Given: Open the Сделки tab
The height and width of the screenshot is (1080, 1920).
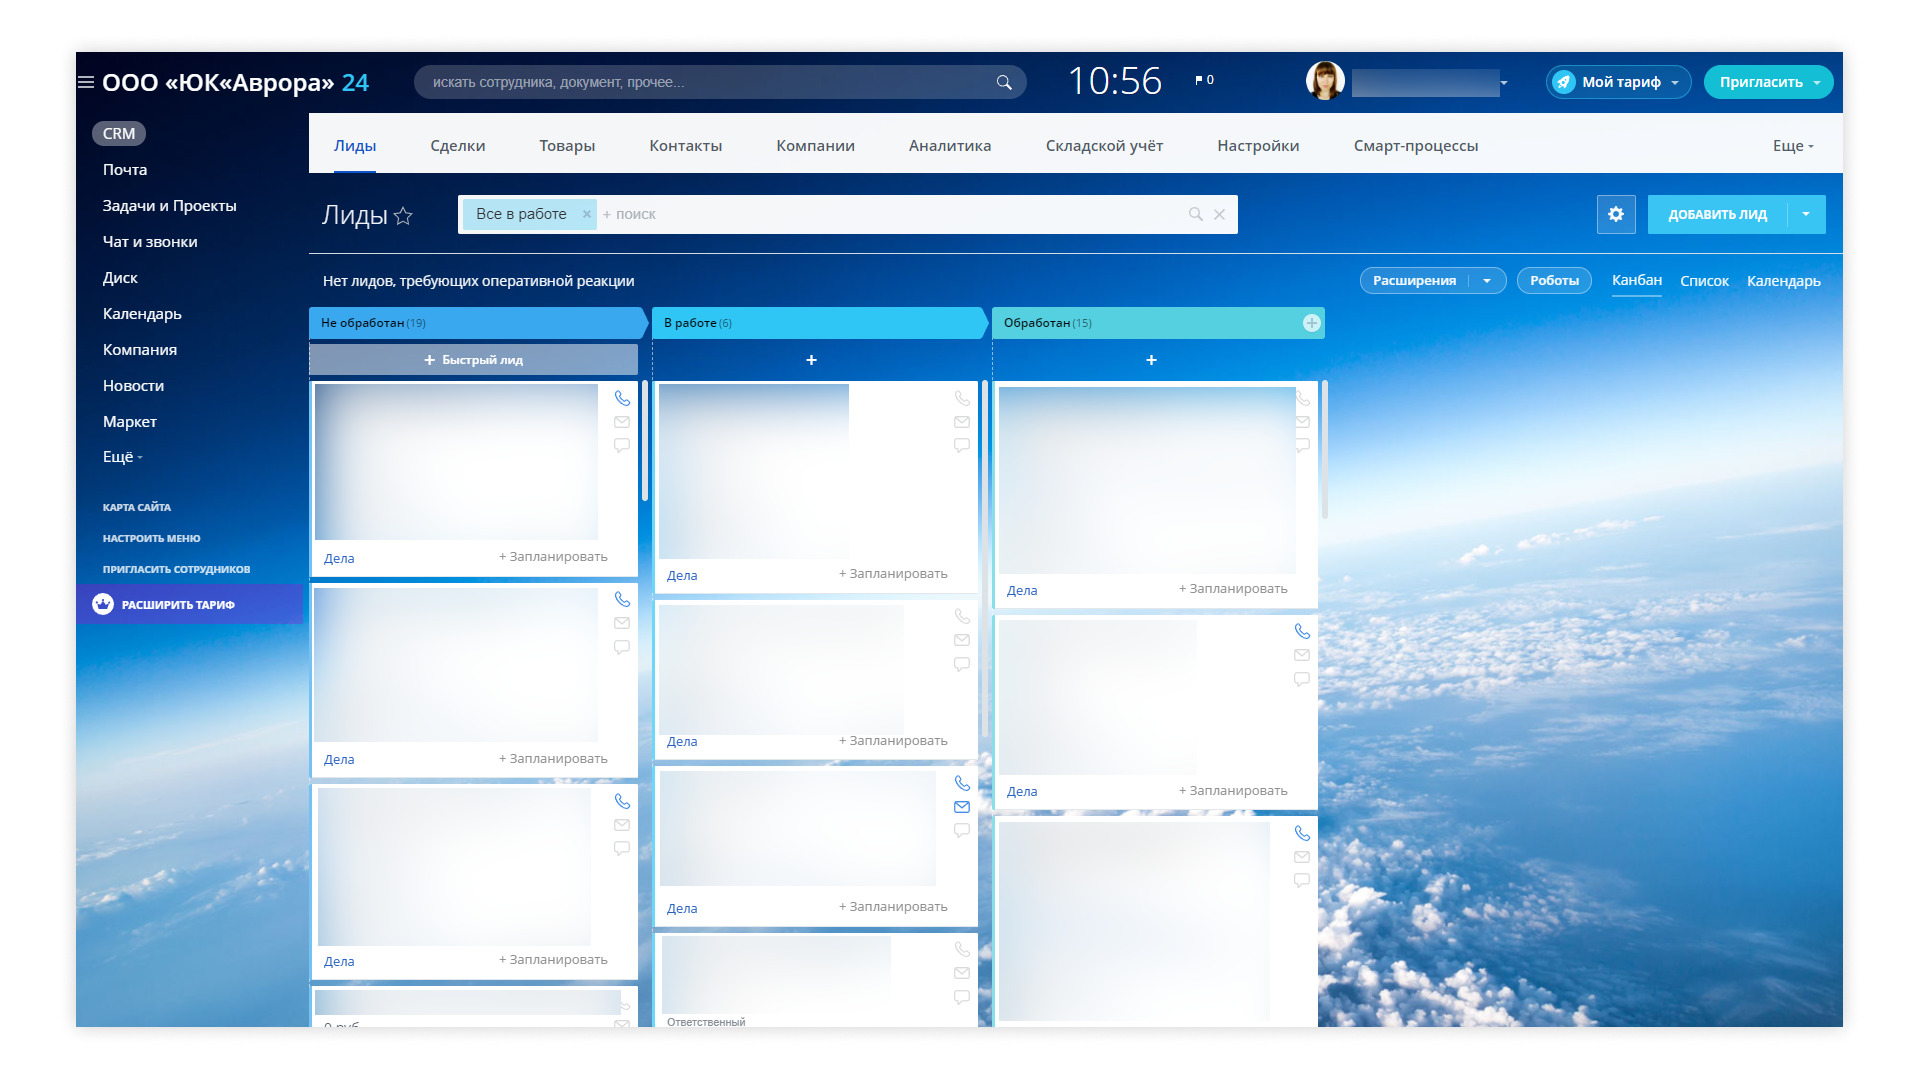Looking at the screenshot, I should (x=457, y=146).
